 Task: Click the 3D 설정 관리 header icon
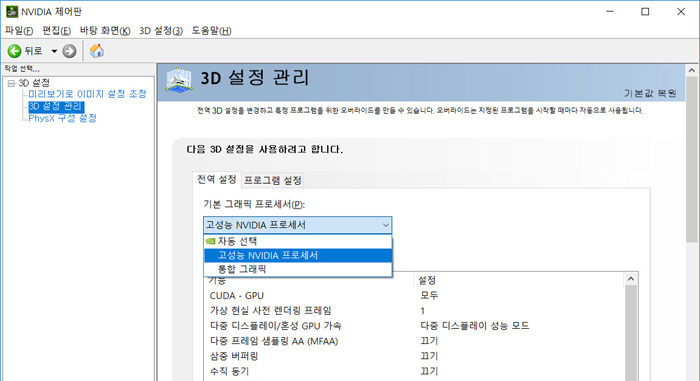coord(179,80)
